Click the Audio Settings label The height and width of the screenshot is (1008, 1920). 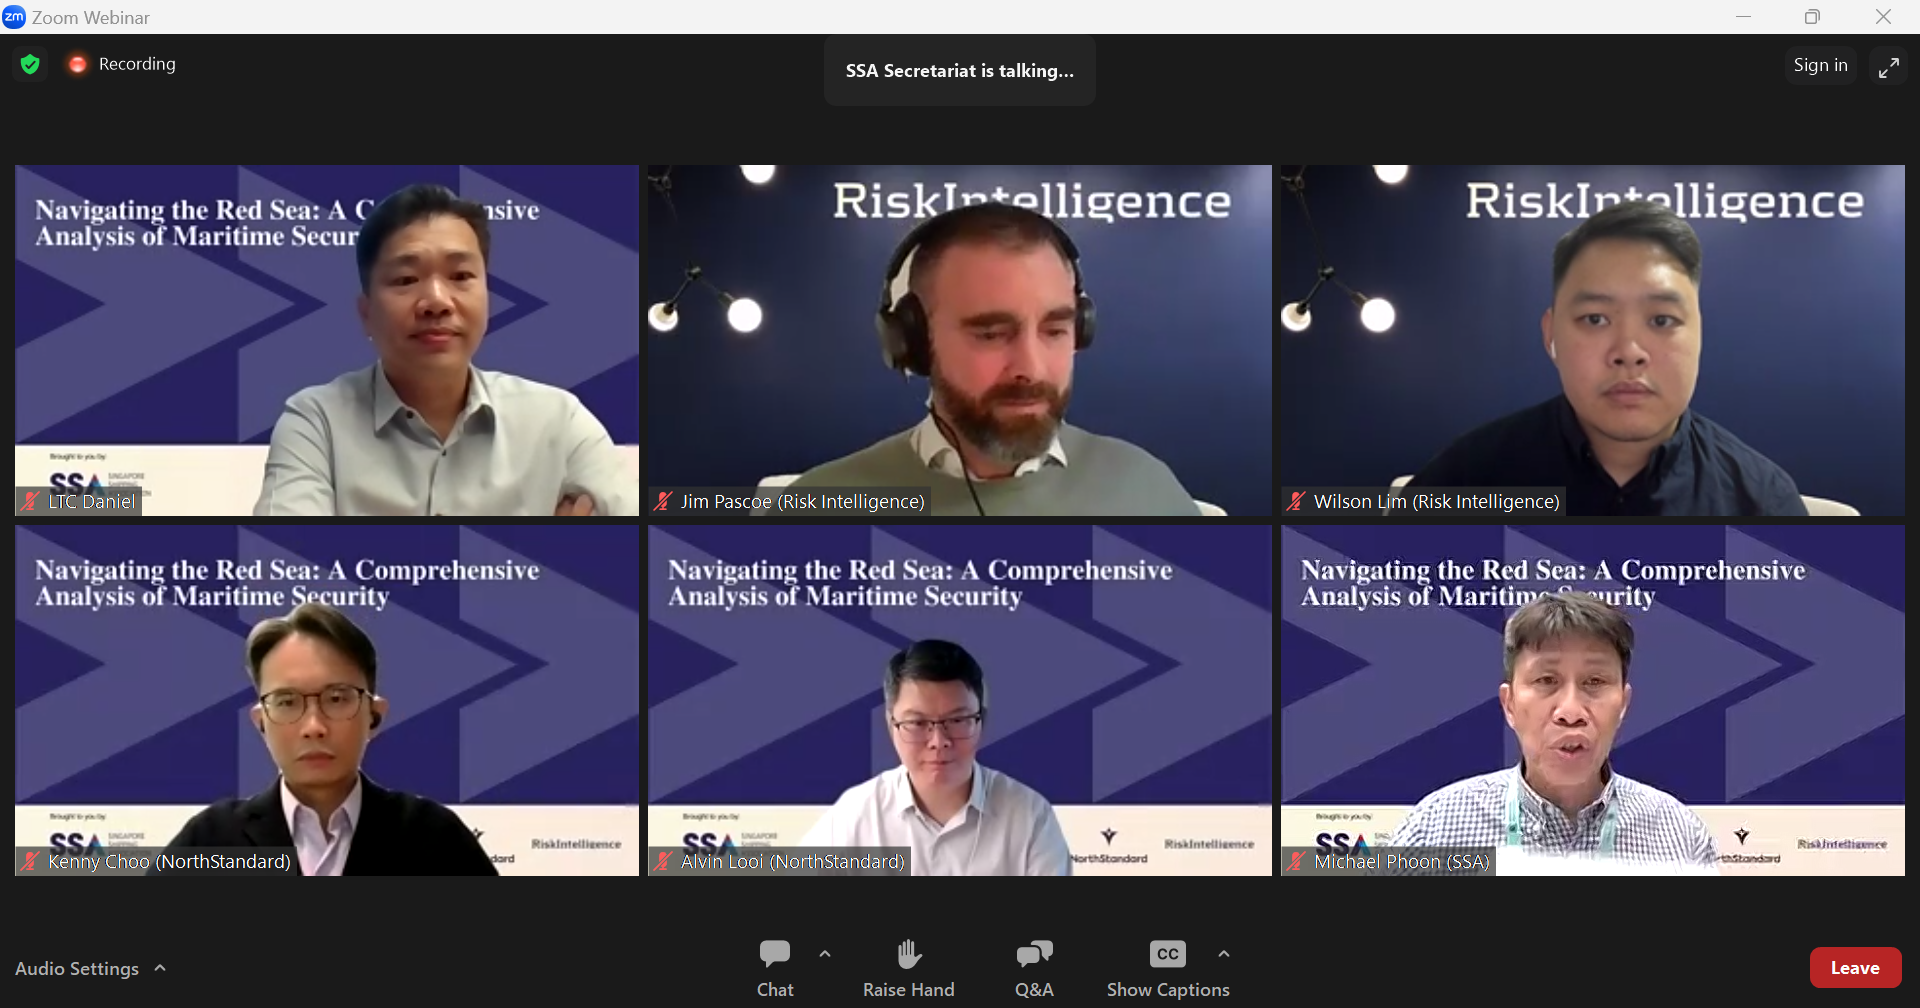[77, 968]
